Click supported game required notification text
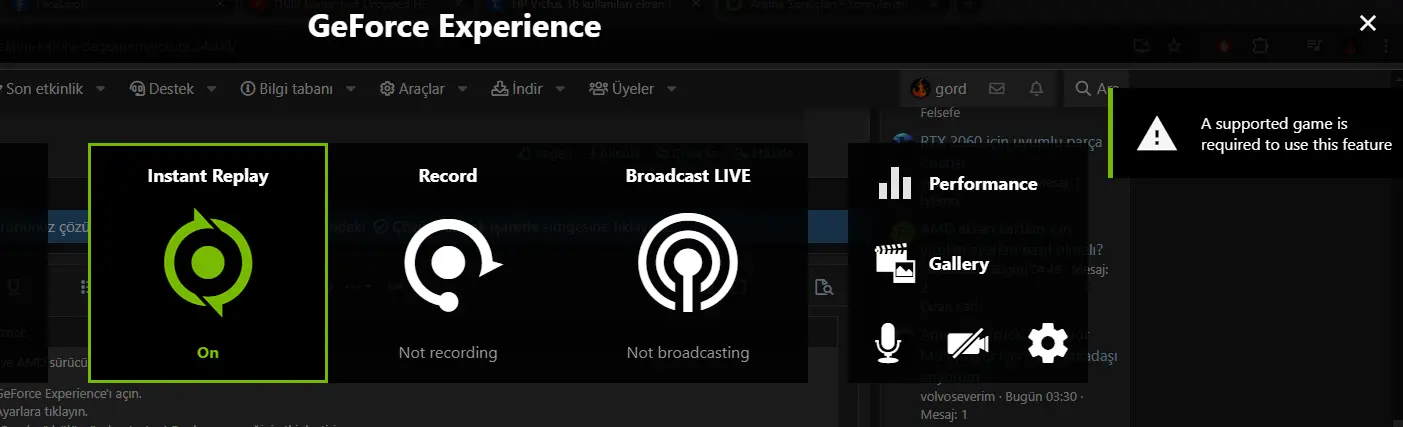1403x427 pixels. point(1296,134)
